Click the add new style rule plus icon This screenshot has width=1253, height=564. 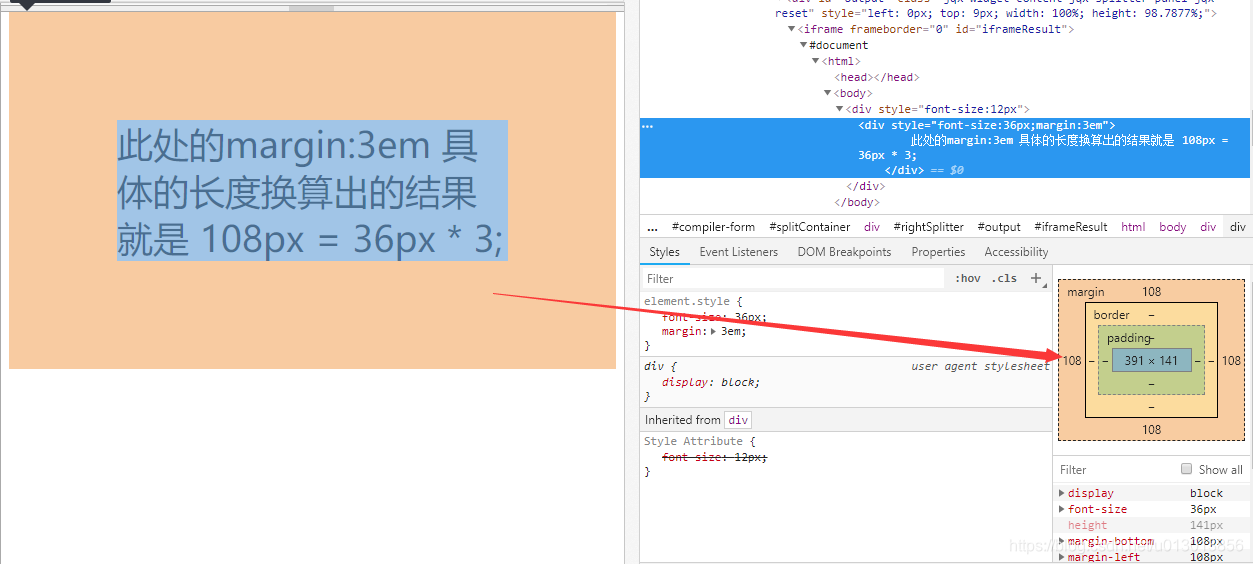[1036, 279]
